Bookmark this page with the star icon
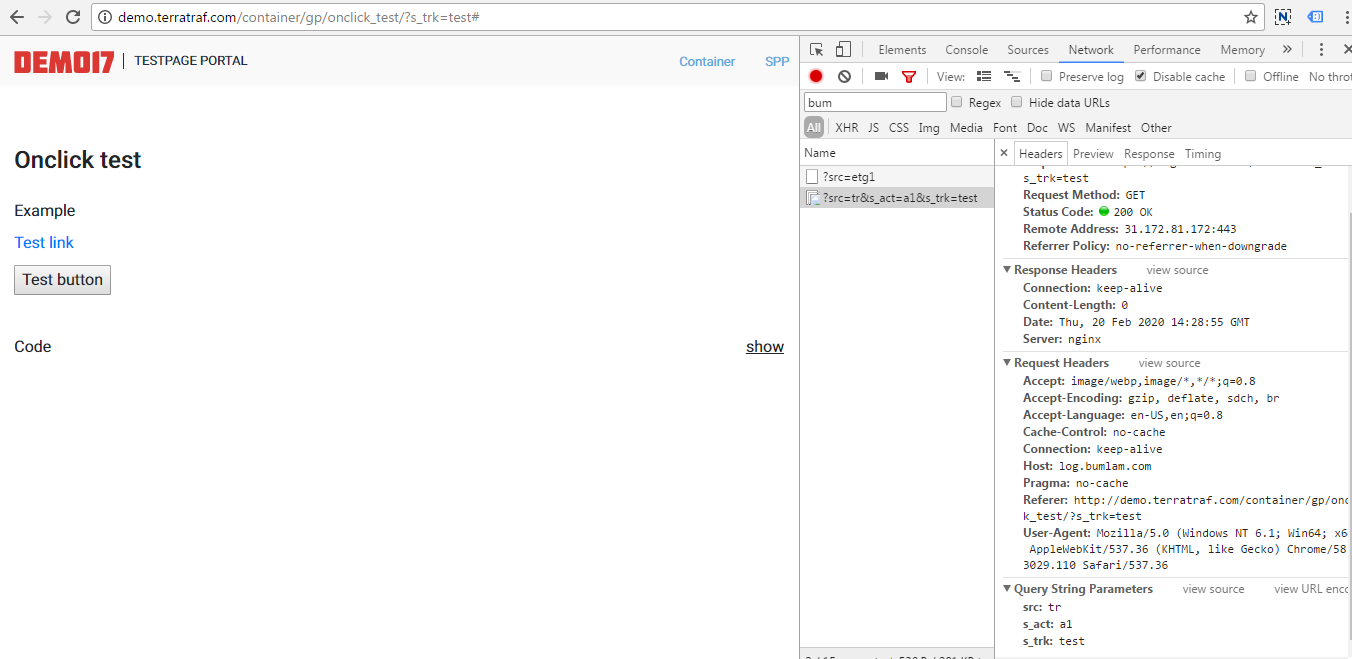 (1250, 17)
